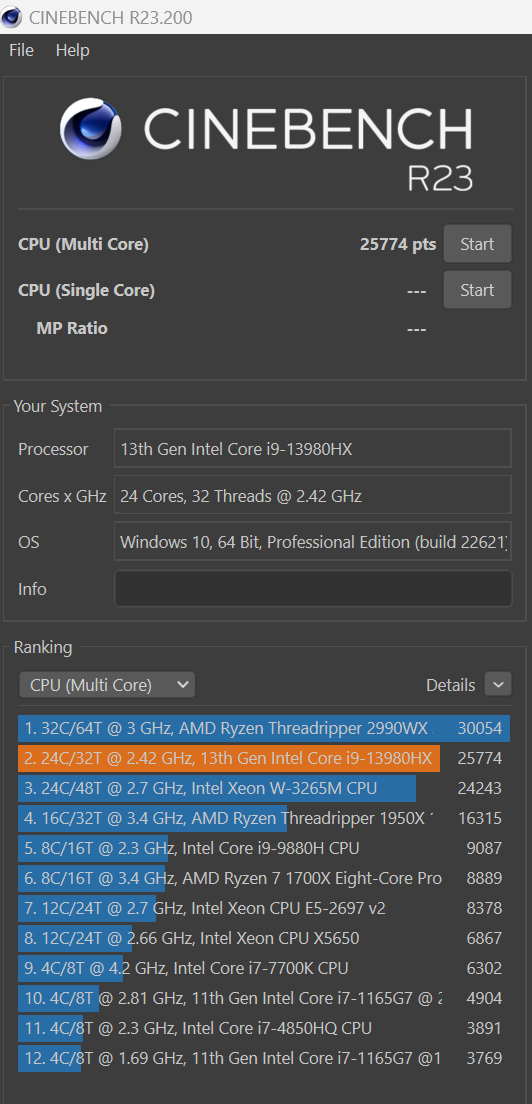The height and width of the screenshot is (1104, 532).
Task: Select the Processor name field
Action: coord(313,448)
